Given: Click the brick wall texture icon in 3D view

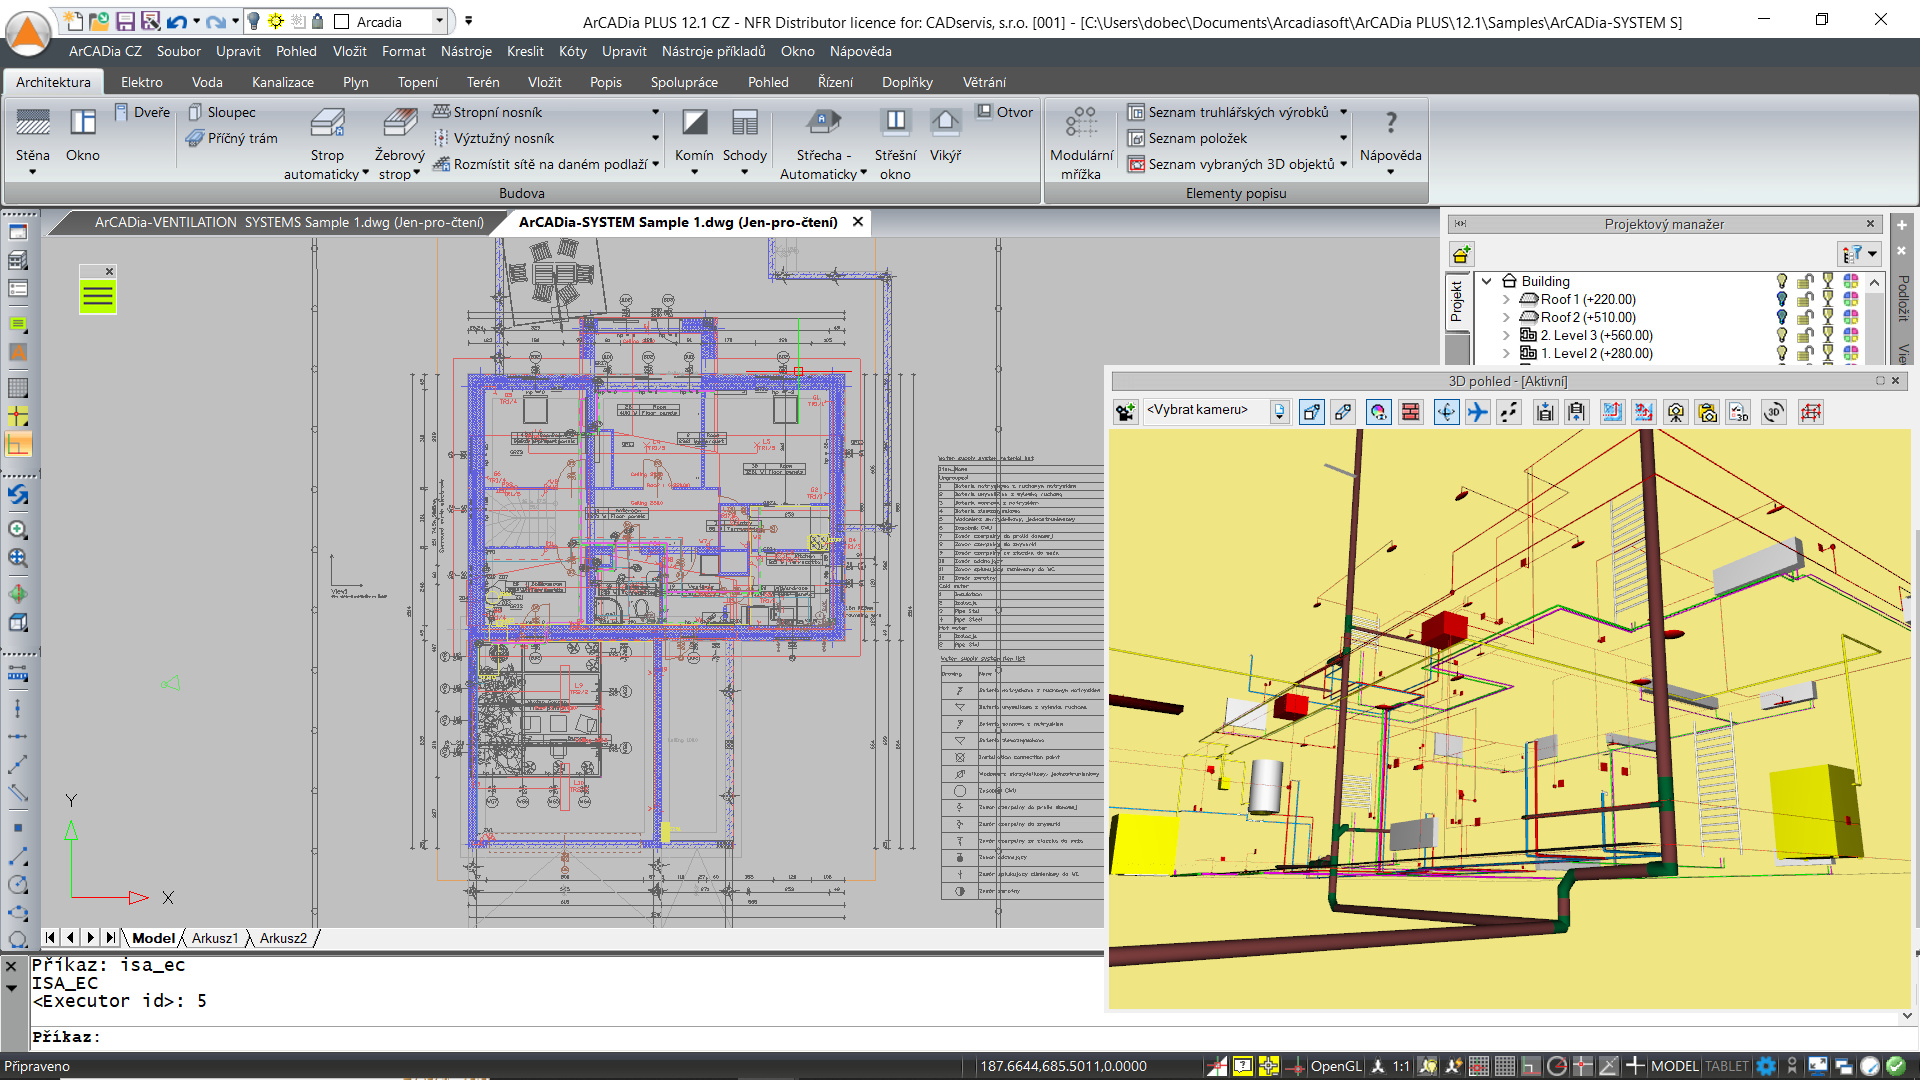Looking at the screenshot, I should coord(1411,412).
